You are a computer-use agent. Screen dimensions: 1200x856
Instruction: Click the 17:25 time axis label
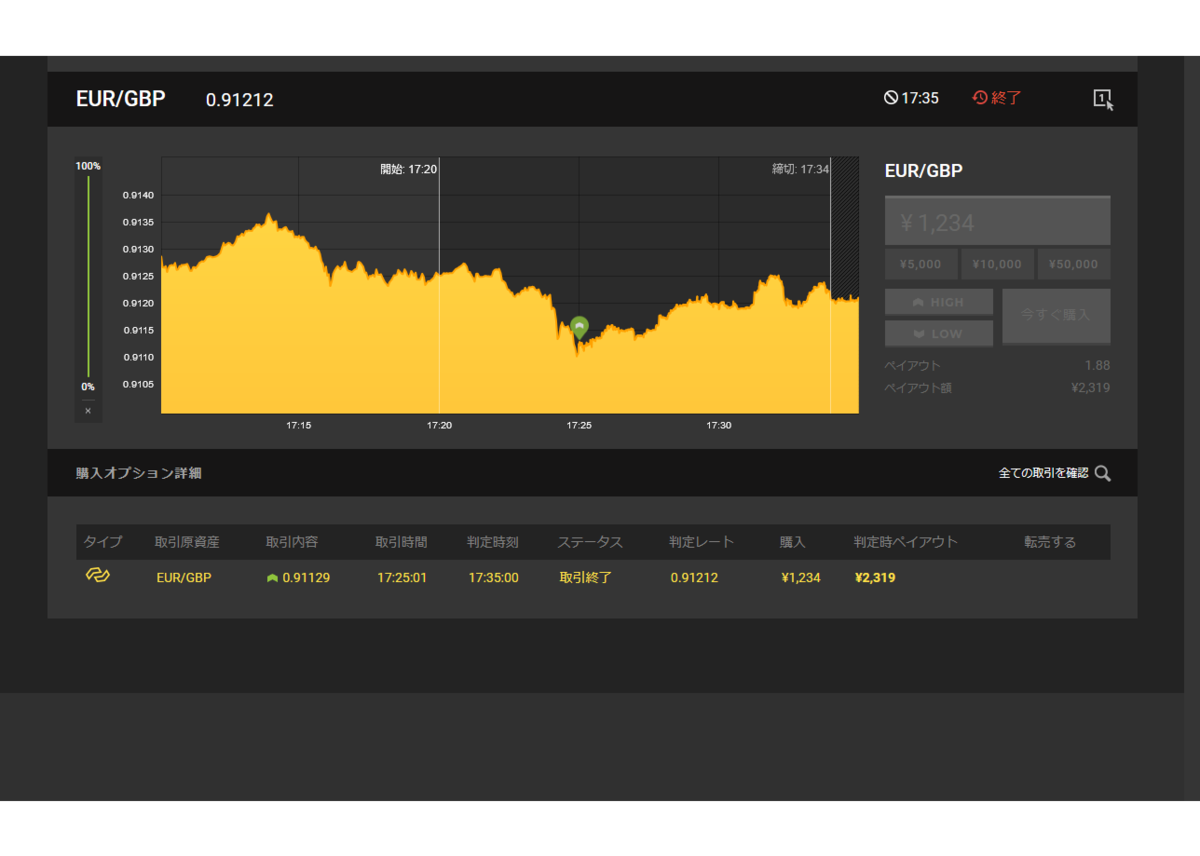[579, 426]
